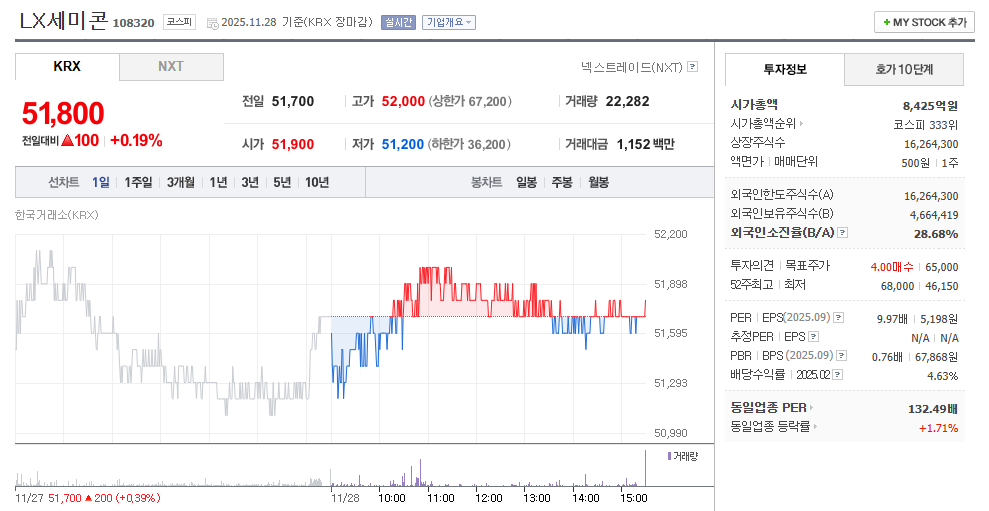Open the 투자정보 tab
989x511 pixels.
coord(785,69)
